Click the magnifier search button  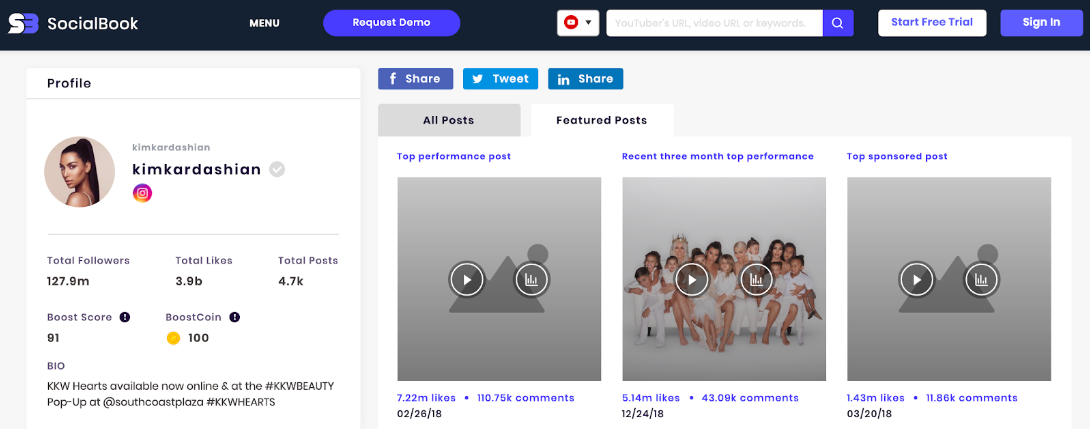tap(838, 23)
